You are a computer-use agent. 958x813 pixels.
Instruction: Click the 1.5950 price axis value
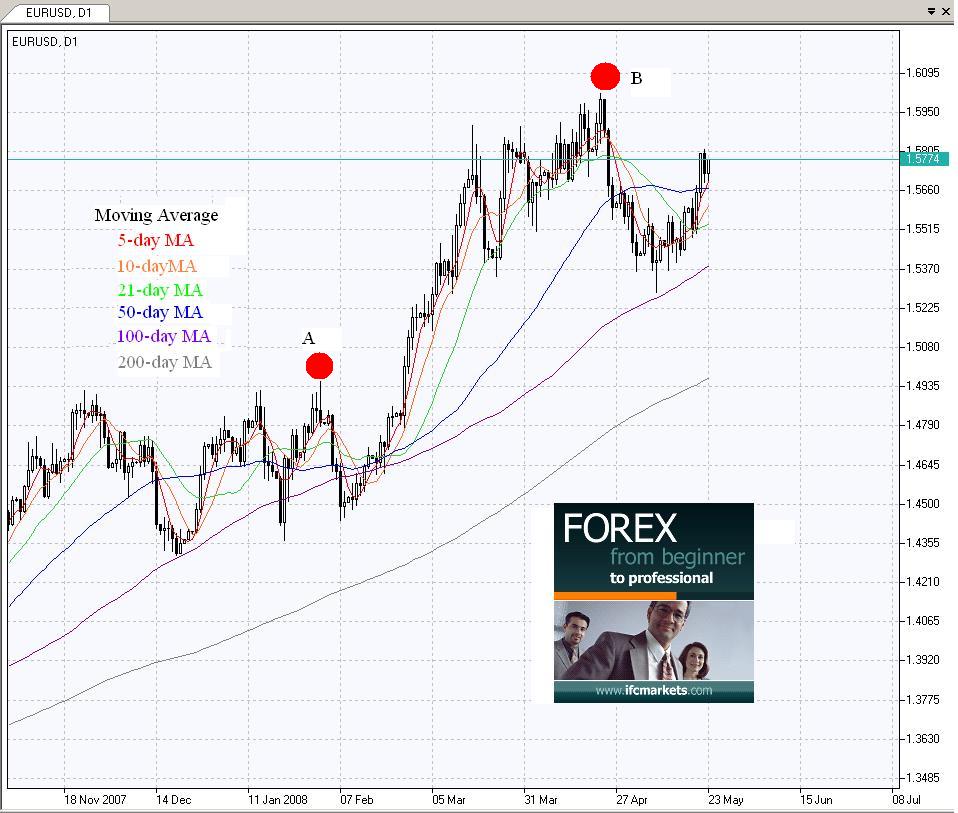pyautogui.click(x=923, y=112)
